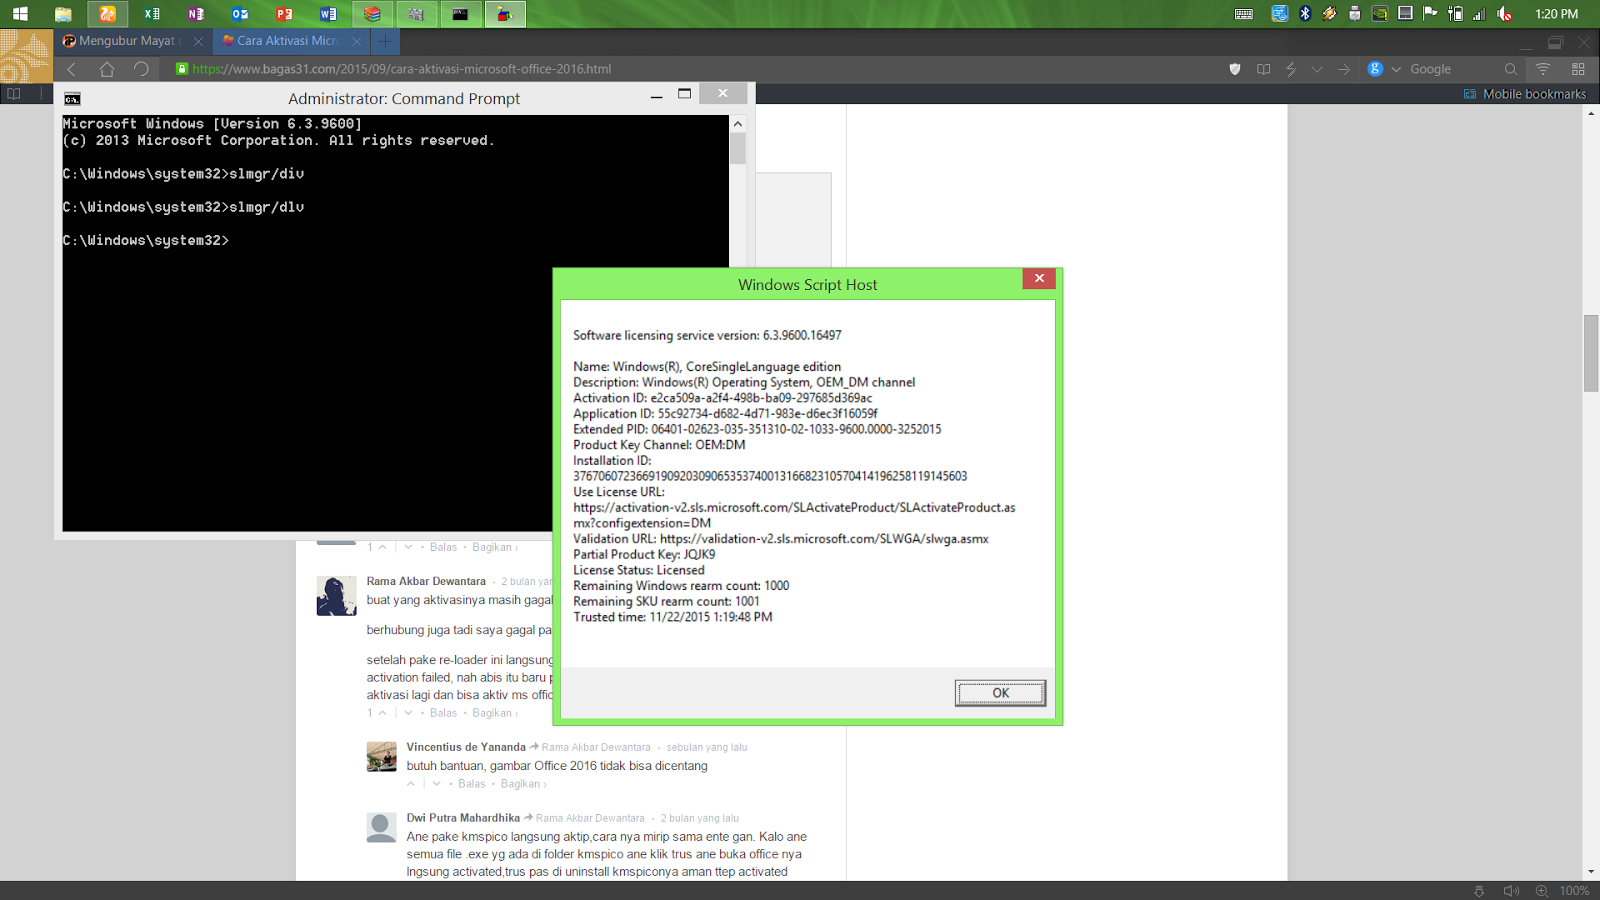Open Action Center flag icon

1430,14
